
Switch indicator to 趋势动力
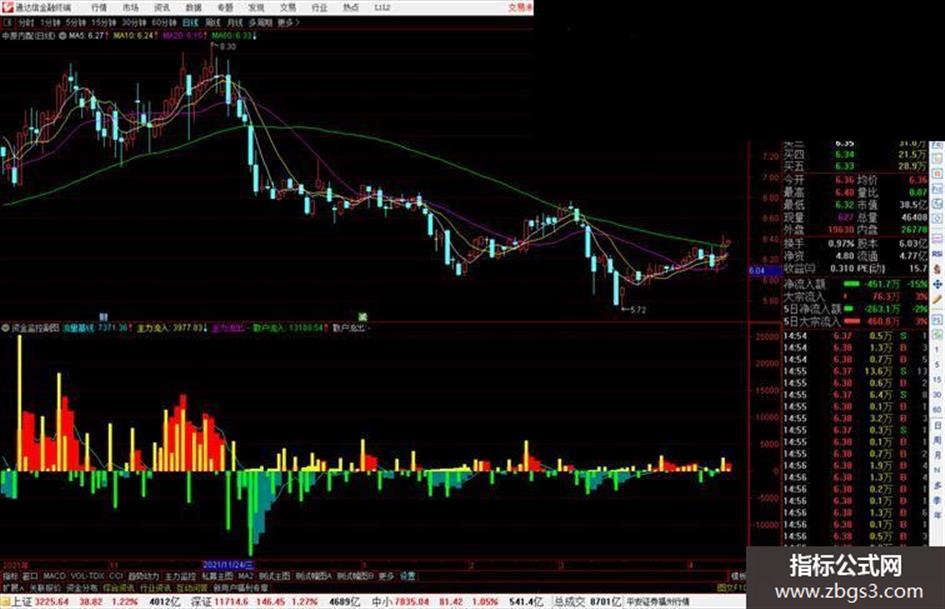coord(144,576)
